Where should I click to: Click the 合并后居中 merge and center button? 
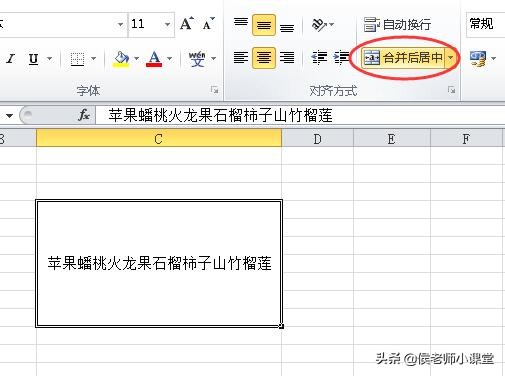click(403, 58)
